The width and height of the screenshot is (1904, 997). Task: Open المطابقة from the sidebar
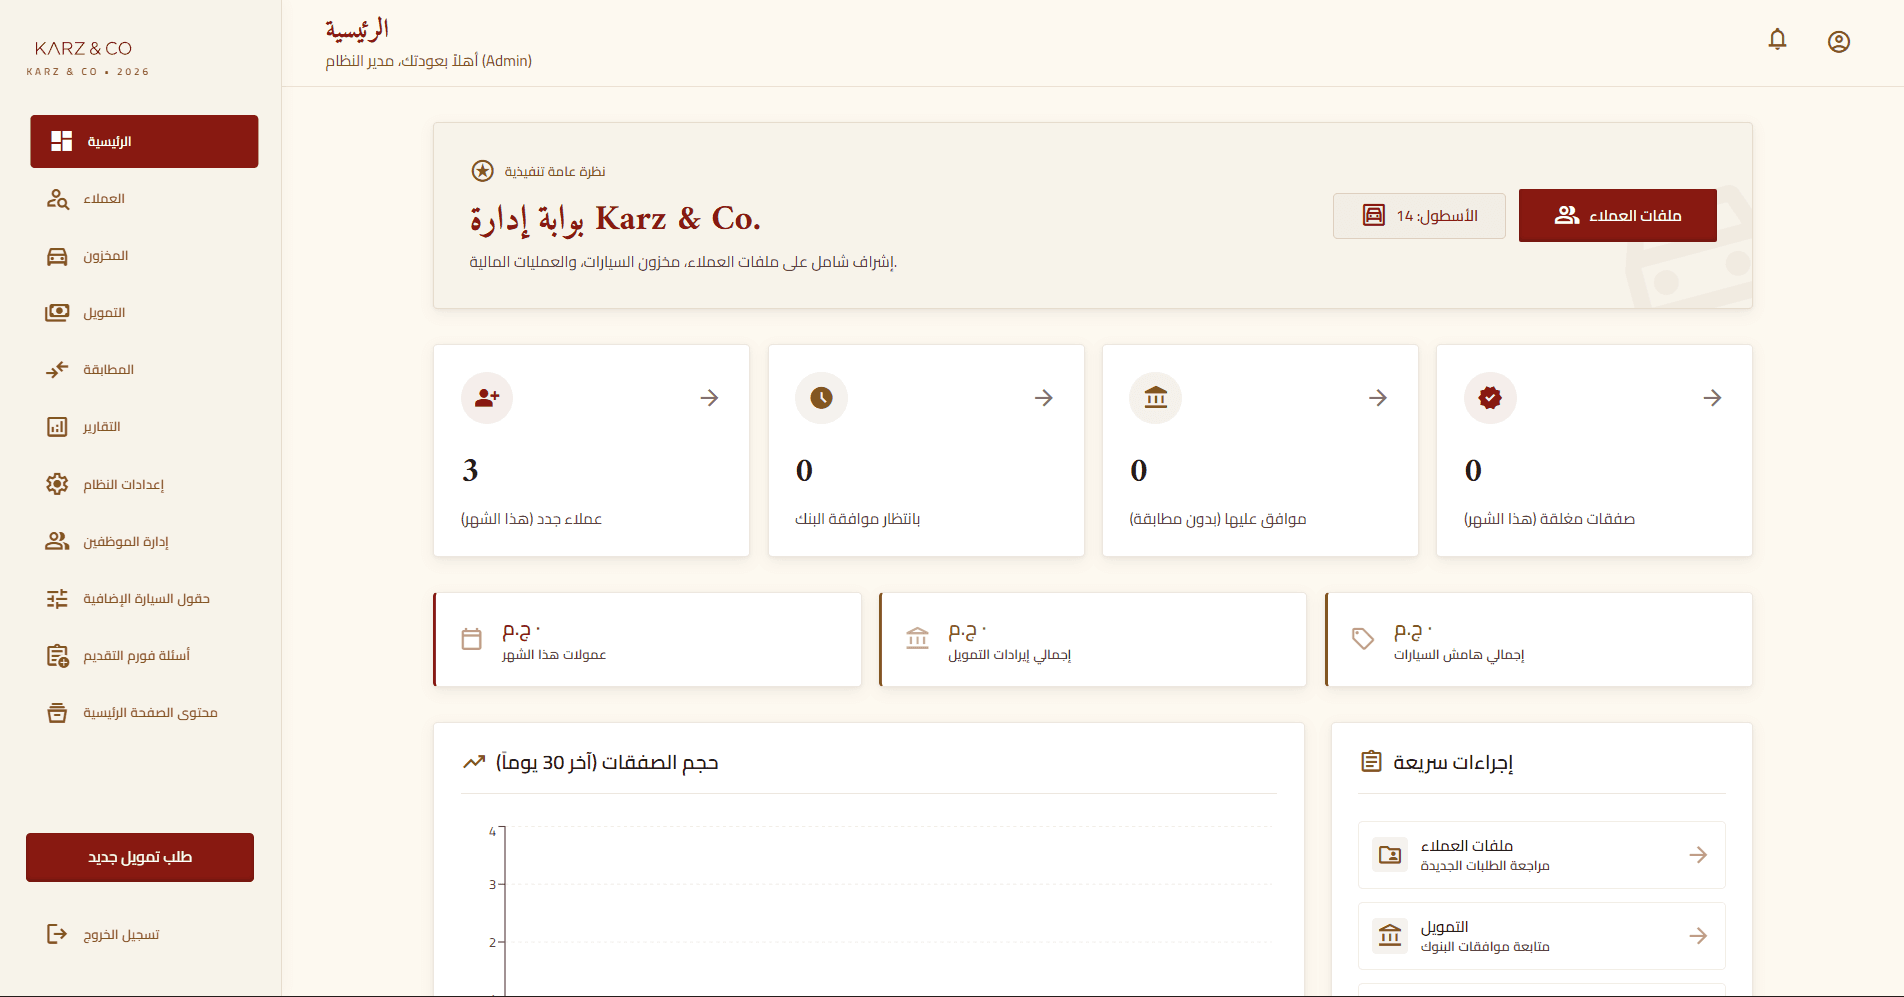pos(144,370)
